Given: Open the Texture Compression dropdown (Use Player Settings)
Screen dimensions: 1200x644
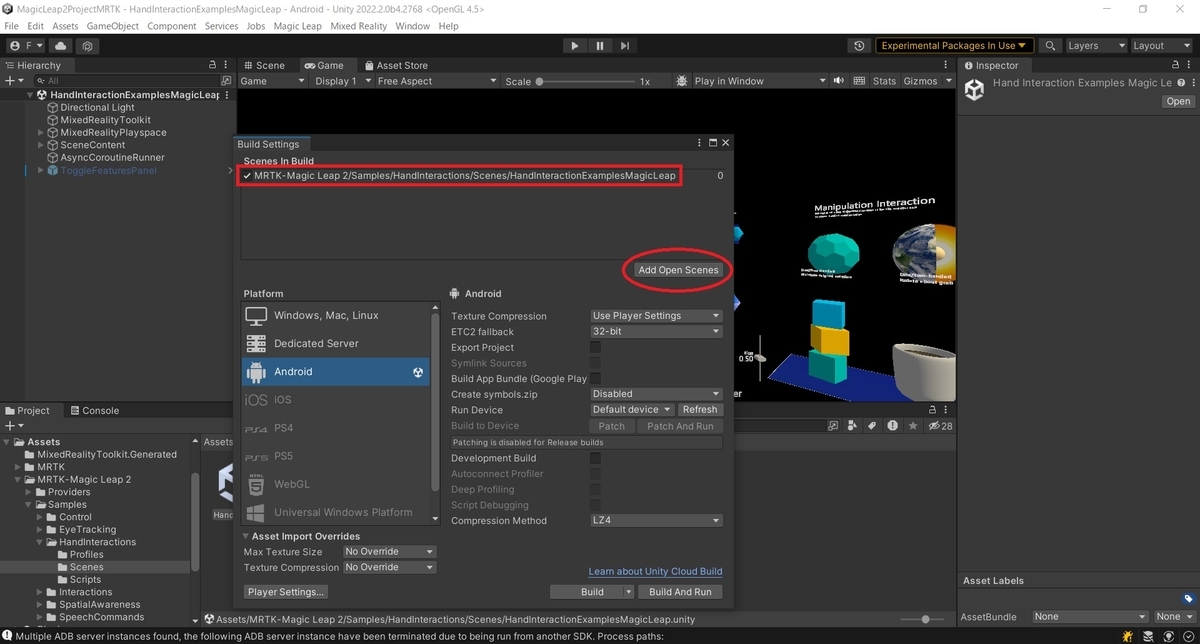Looking at the screenshot, I should coord(656,316).
